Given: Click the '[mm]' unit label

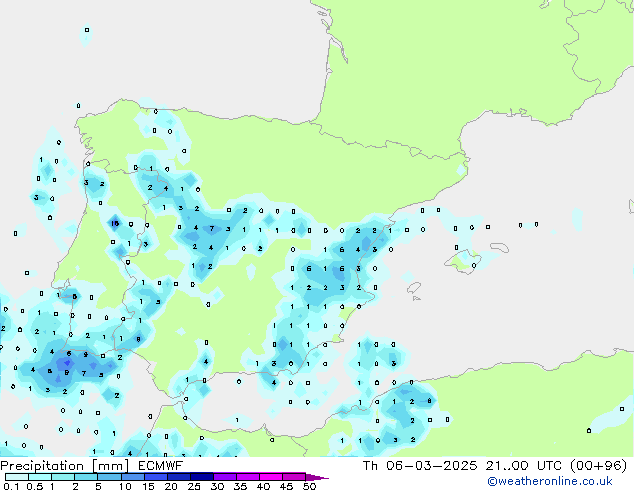Looking at the screenshot, I should click(111, 466).
